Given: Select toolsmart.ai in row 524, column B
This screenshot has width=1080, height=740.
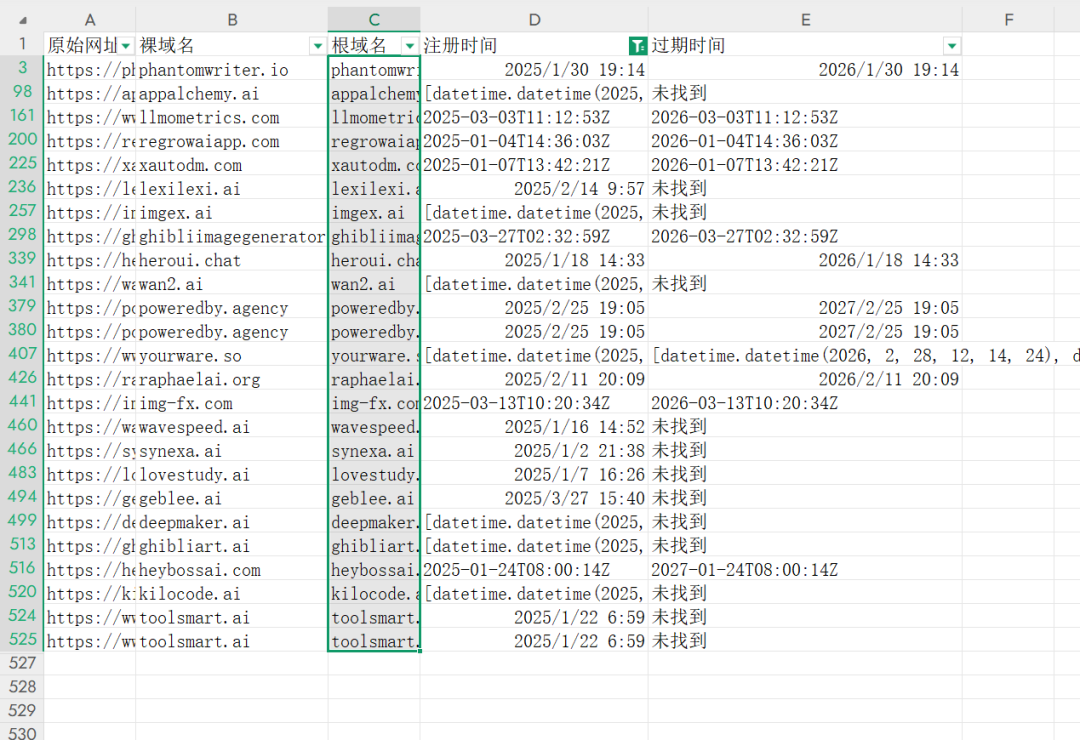Looking at the screenshot, I should [x=232, y=617].
